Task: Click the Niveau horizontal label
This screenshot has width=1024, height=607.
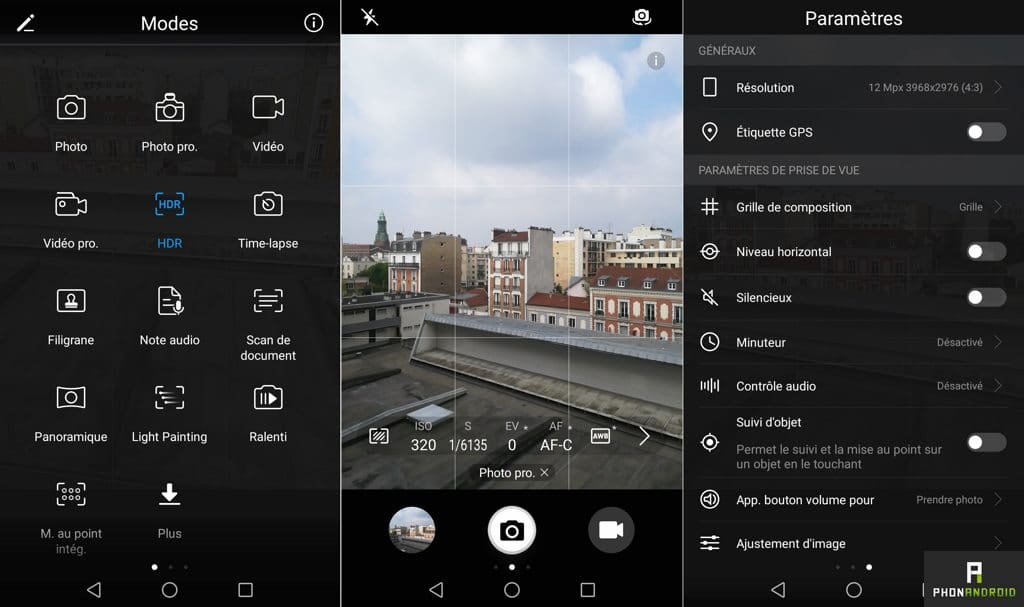Action: [784, 252]
